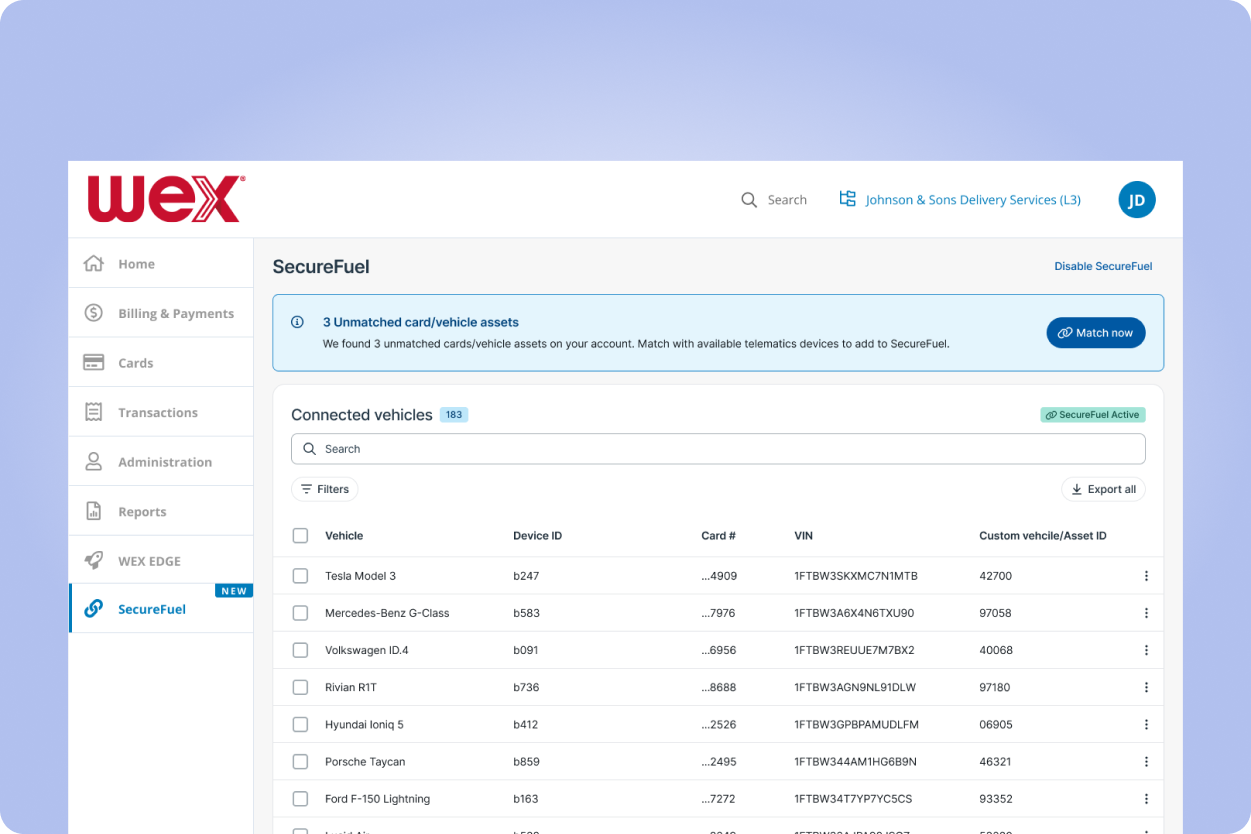Click the Card # column header
The image size is (1251, 834).
coord(718,536)
